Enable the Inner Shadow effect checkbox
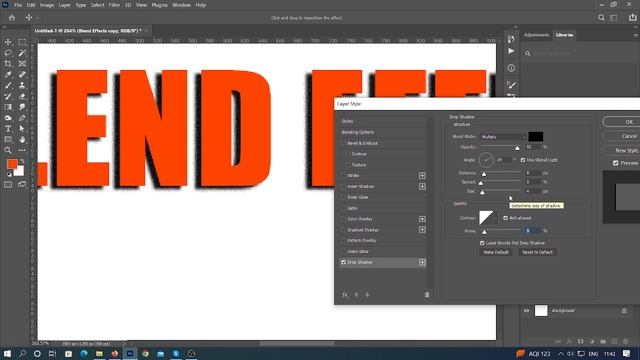Viewport: 640px width, 360px height. pyautogui.click(x=344, y=187)
